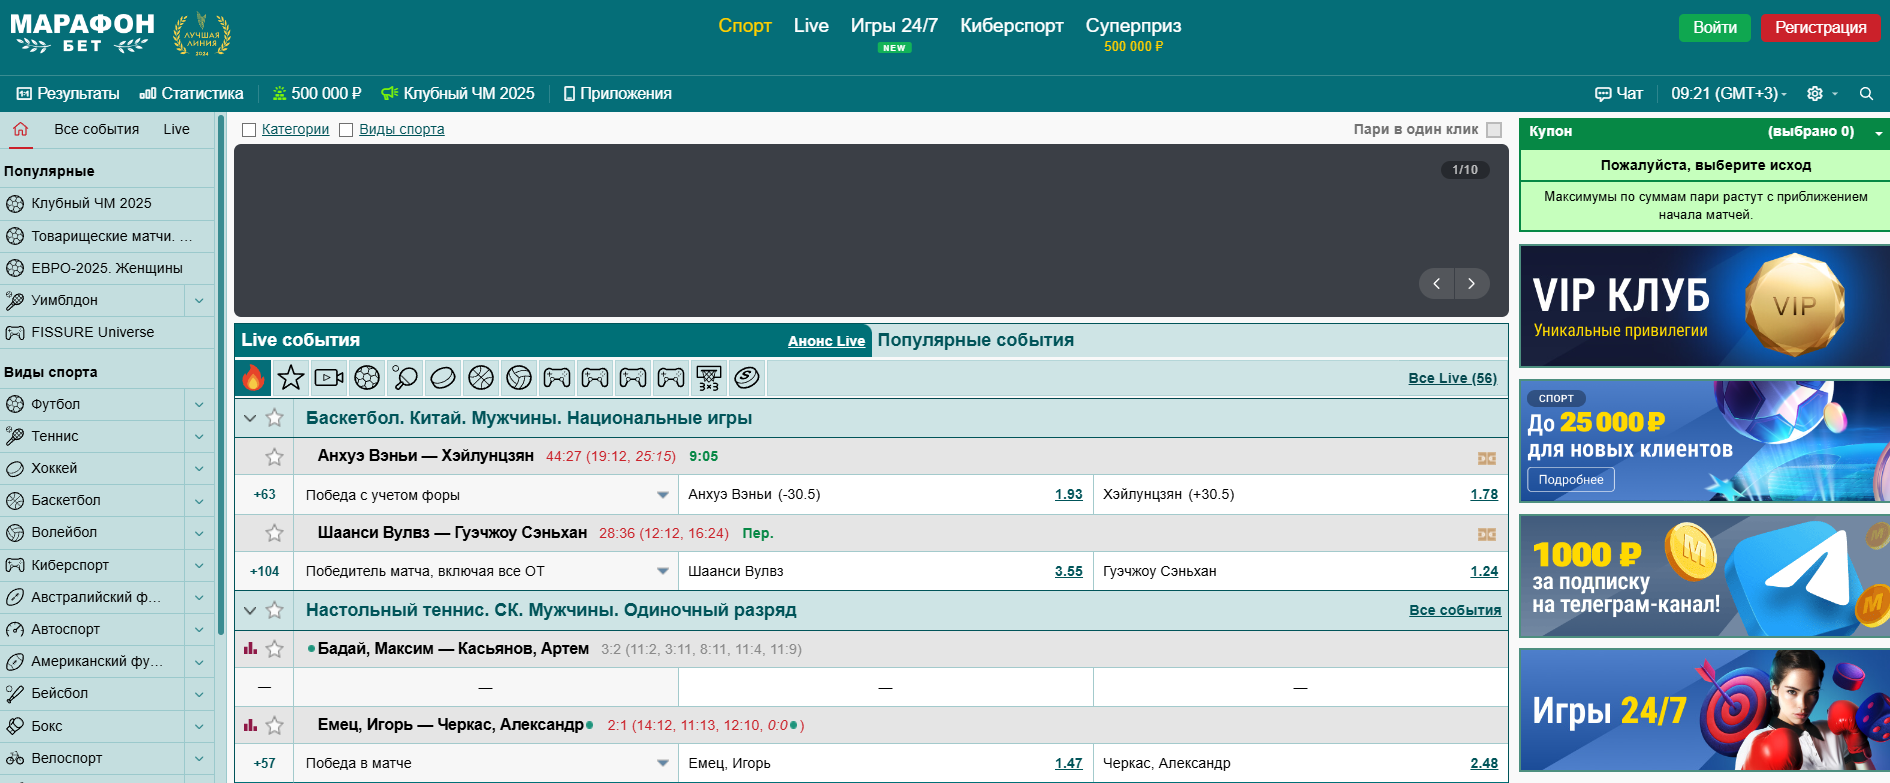Expand the Футбол sidebar category
Image resolution: width=1890 pixels, height=783 pixels.
[x=199, y=405]
